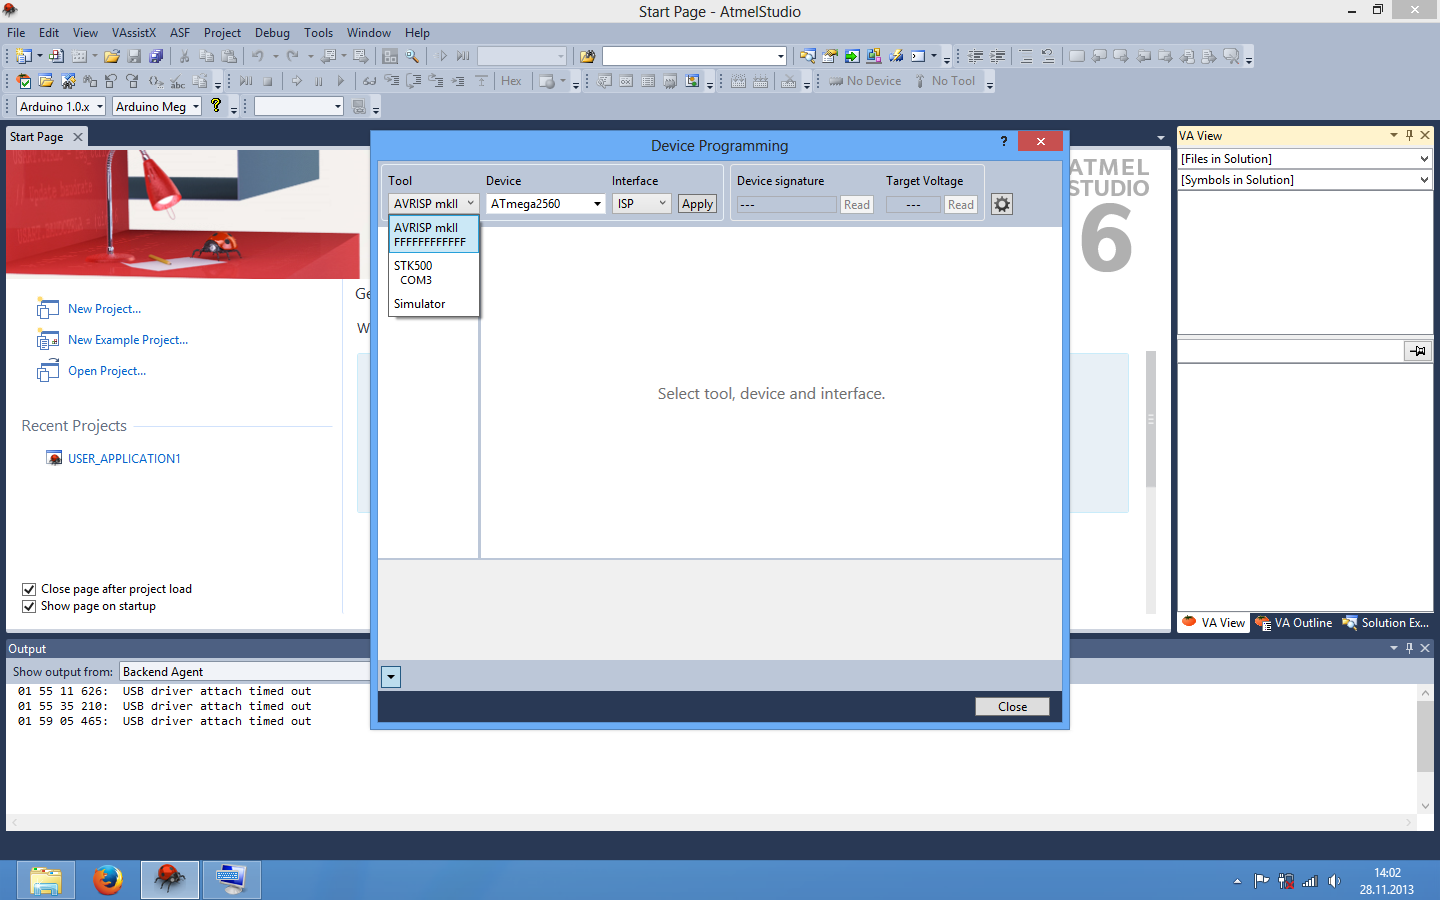This screenshot has height=900, width=1440.
Task: Click the Output panel vertical scrollbar
Action: tap(1425, 748)
